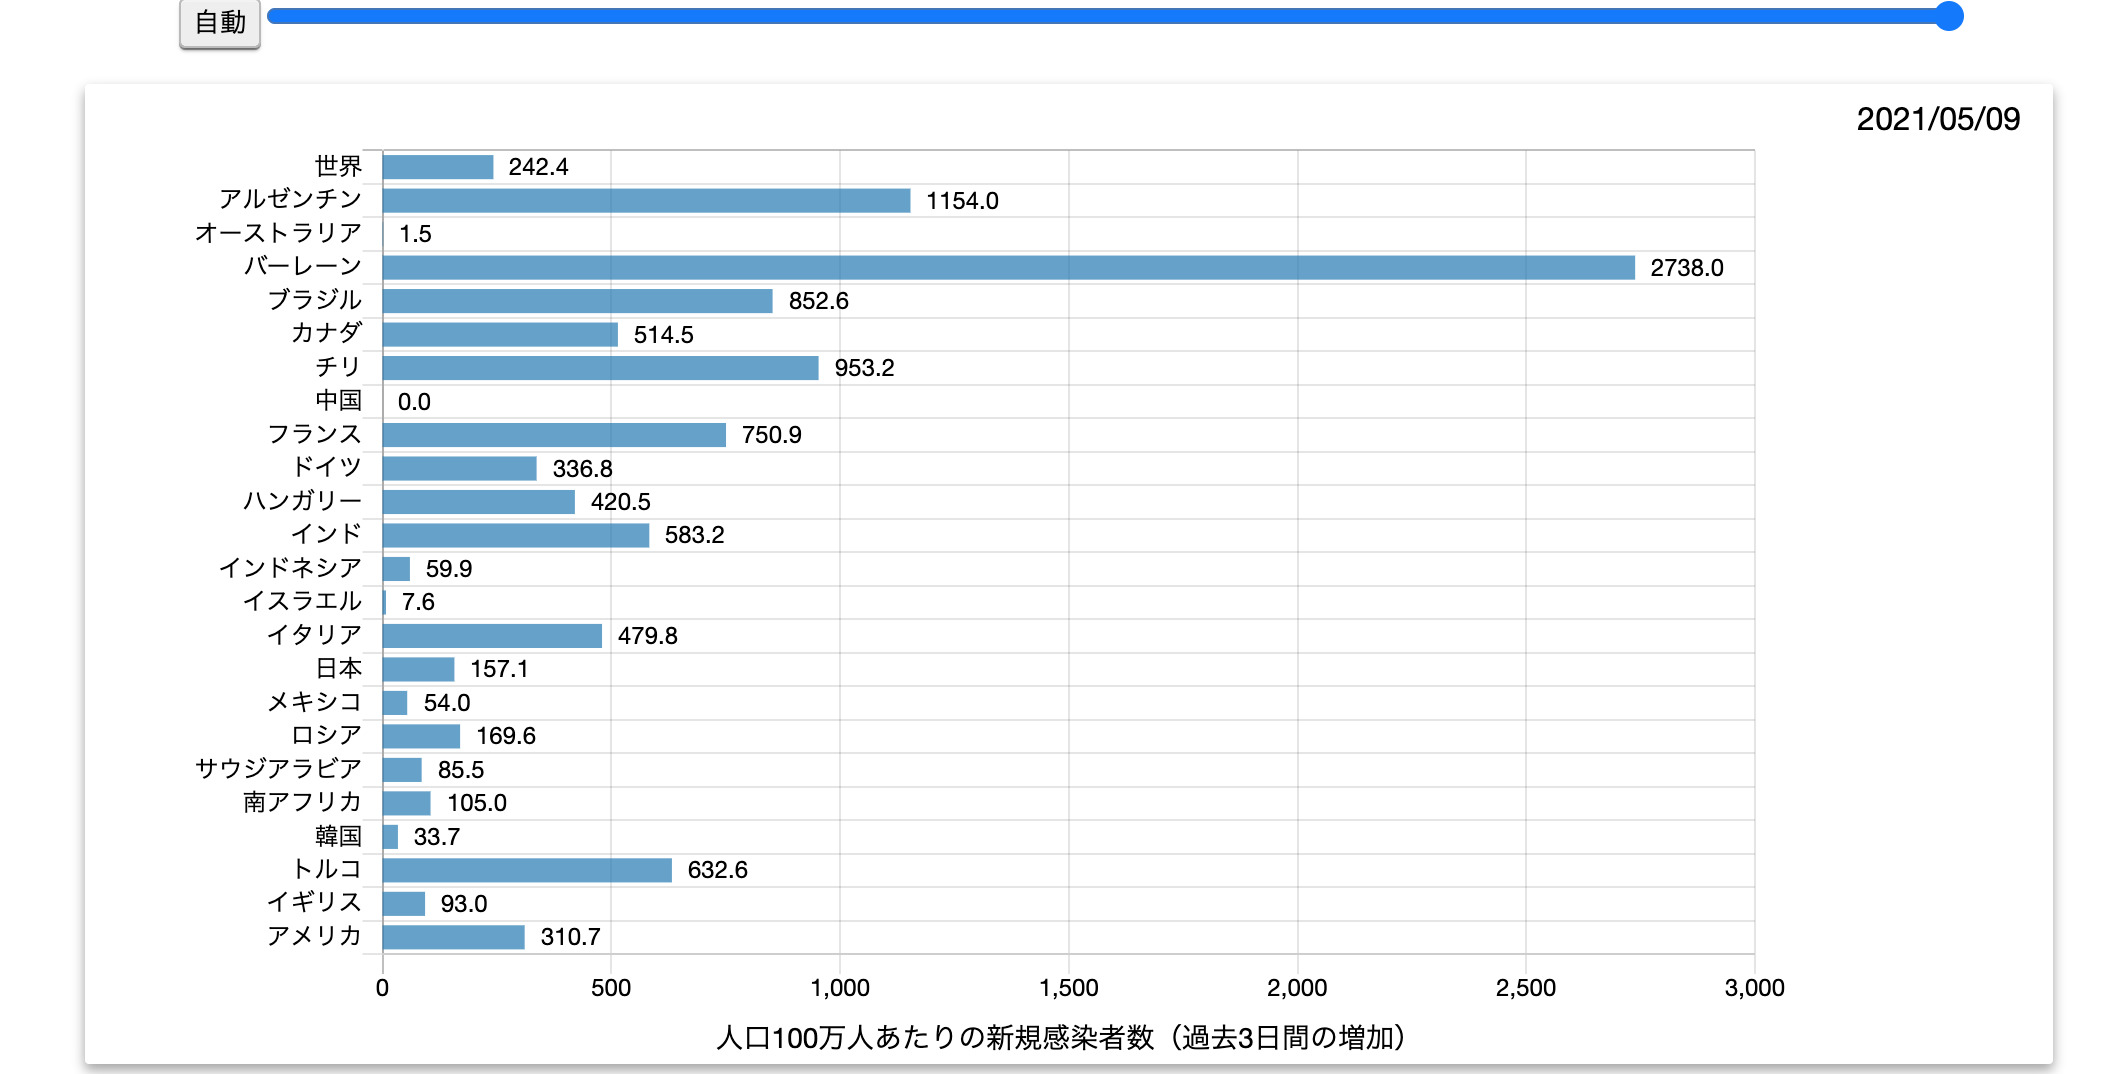This screenshot has width=2118, height=1074.
Task: Click the blue slider handle at the end
Action: coord(1948,16)
